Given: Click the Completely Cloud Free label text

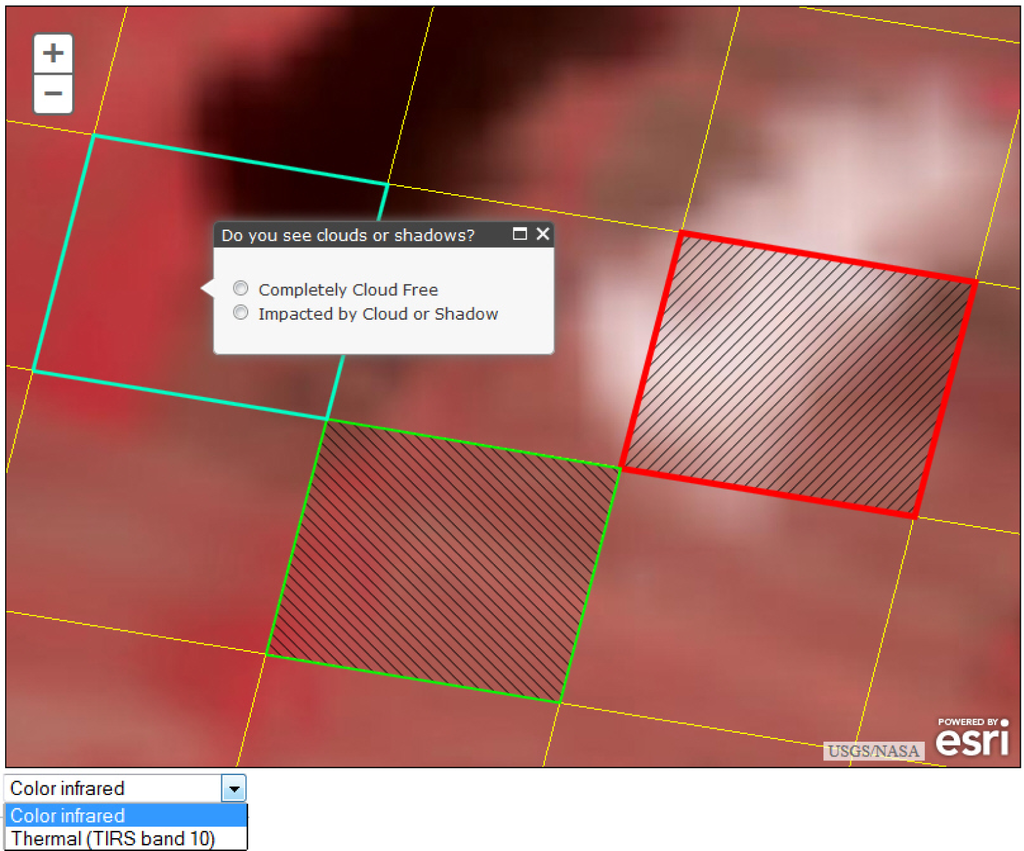Looking at the screenshot, I should pos(348,290).
